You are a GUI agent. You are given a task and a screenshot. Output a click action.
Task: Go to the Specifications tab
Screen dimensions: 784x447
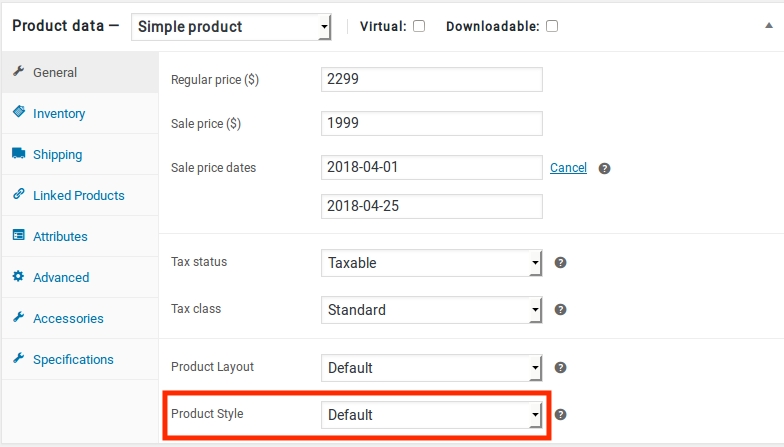(x=73, y=360)
